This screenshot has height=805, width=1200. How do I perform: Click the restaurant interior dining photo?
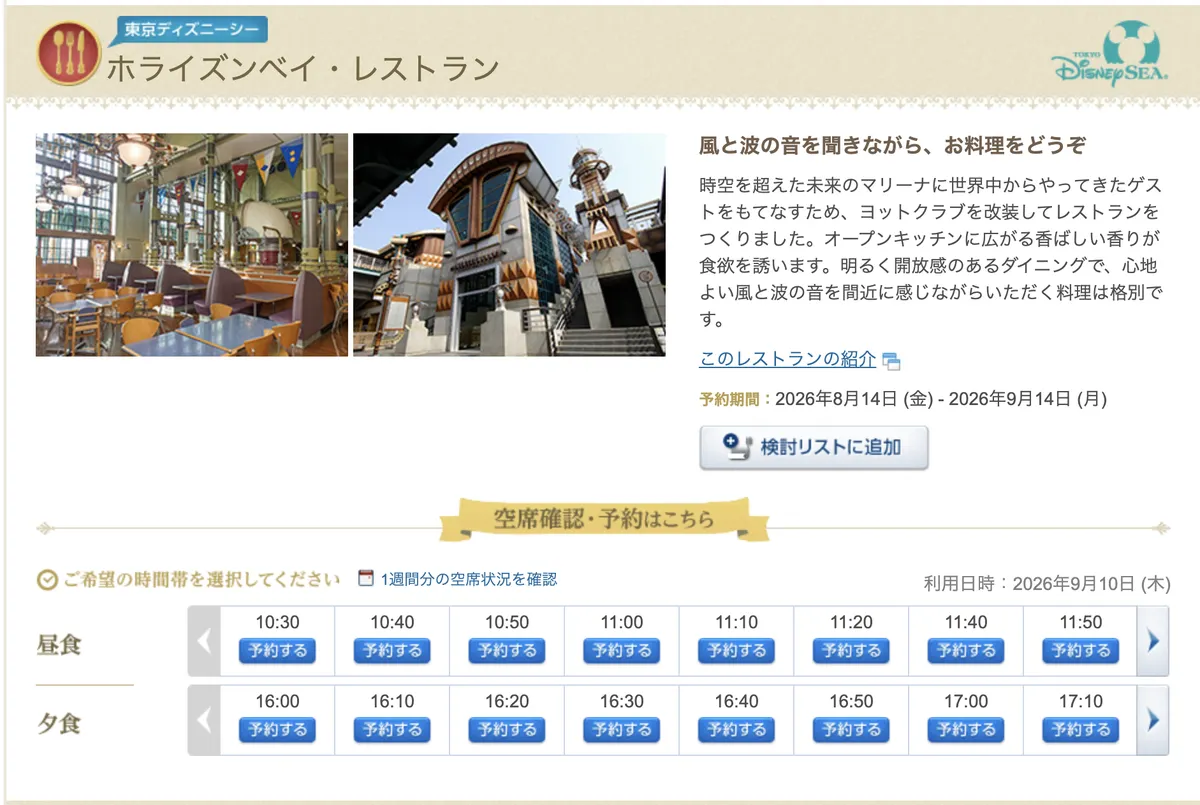pyautogui.click(x=192, y=245)
